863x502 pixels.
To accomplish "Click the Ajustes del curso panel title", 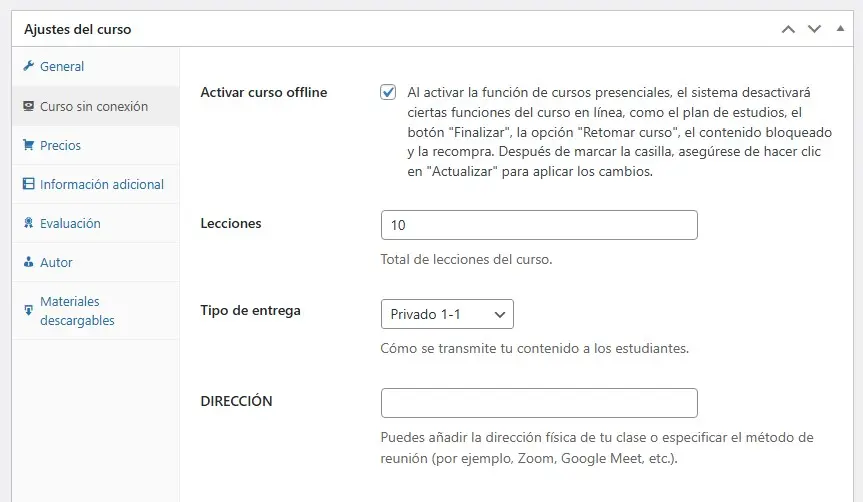I will pos(77,29).
